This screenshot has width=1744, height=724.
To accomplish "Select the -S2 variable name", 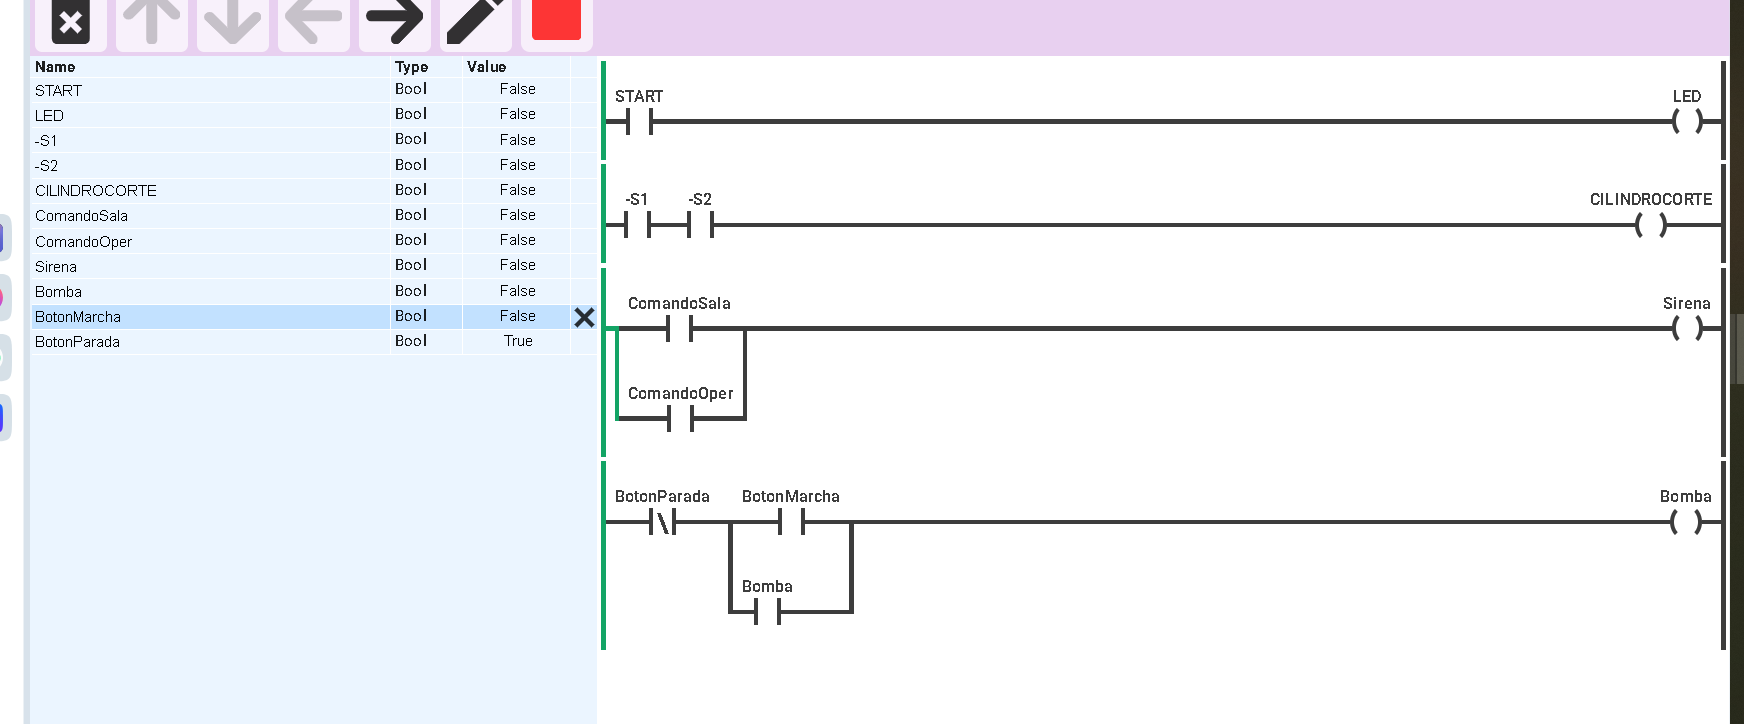I will (x=46, y=166).
